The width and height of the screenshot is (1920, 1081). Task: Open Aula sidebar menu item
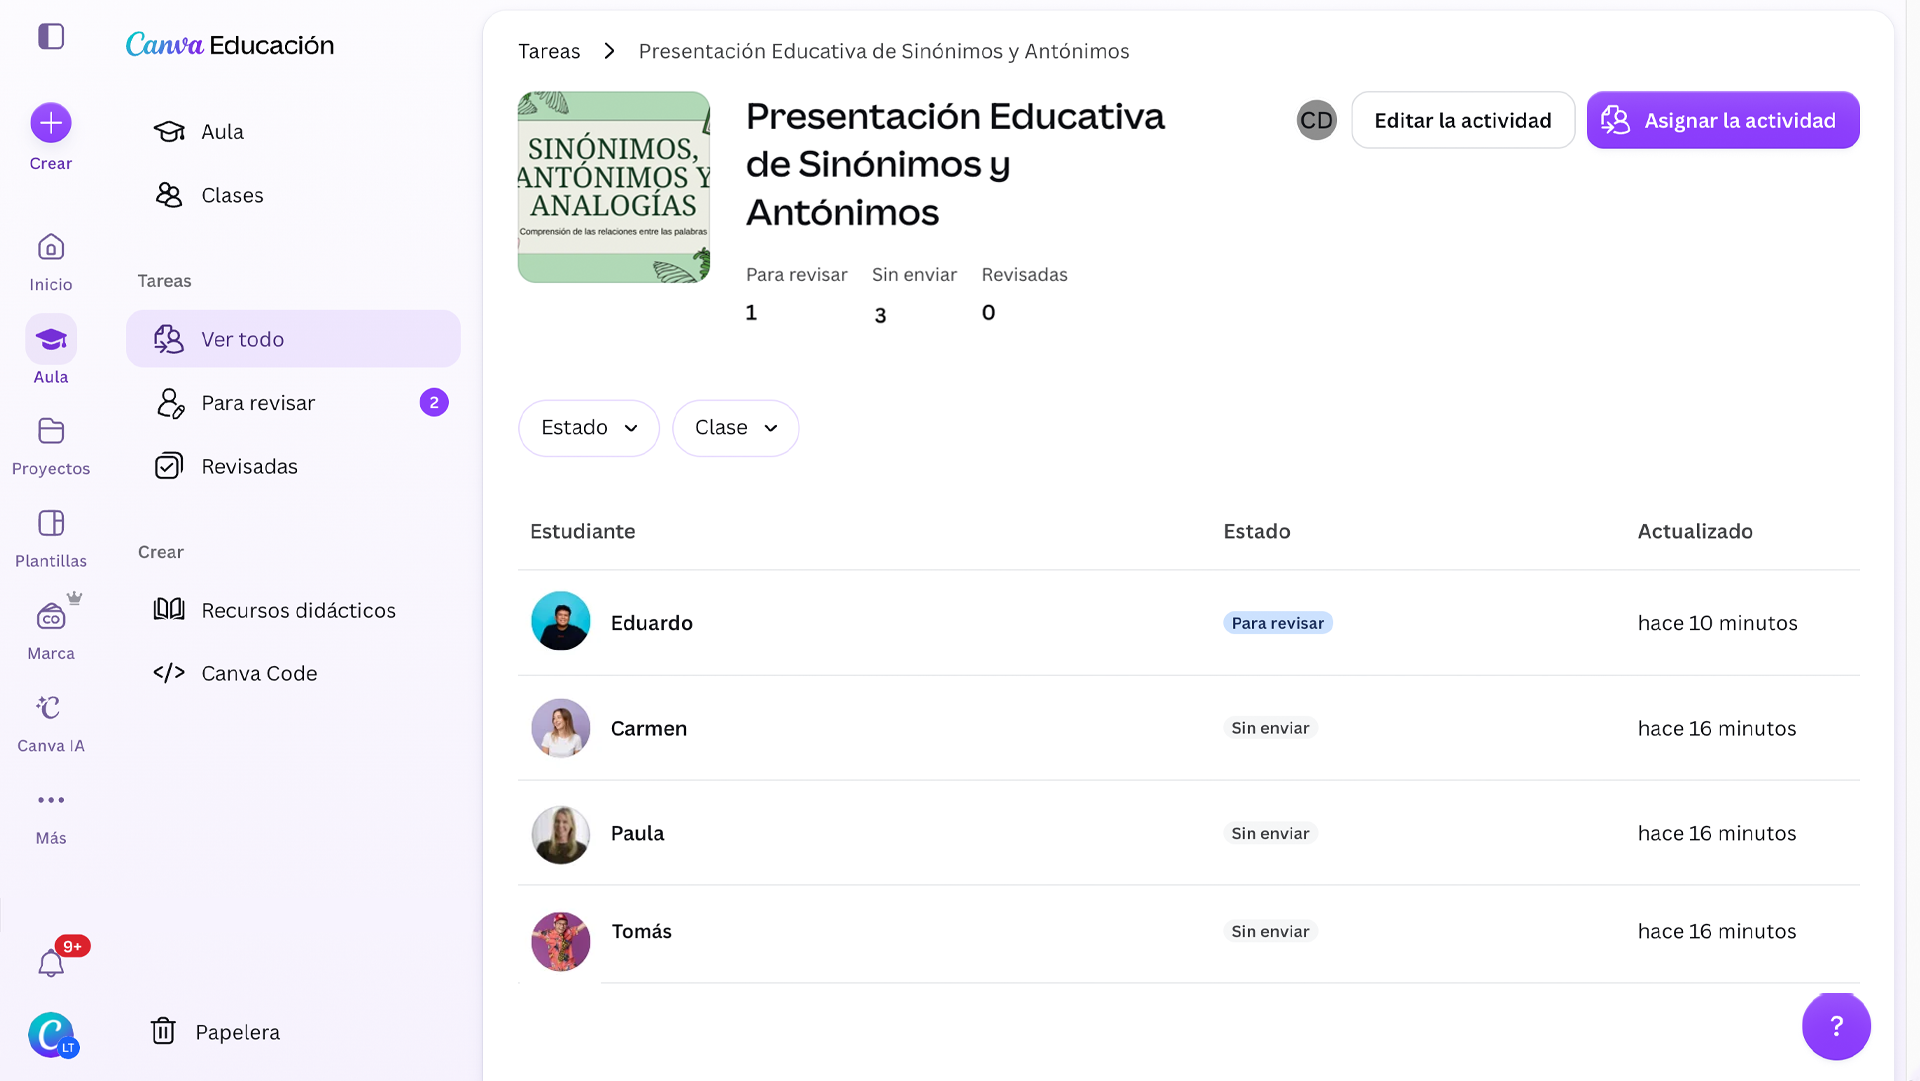[x=293, y=131]
